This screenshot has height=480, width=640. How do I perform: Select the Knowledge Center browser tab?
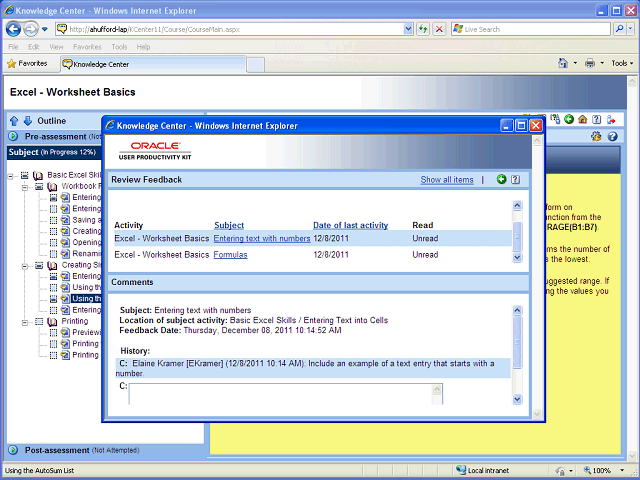pyautogui.click(x=153, y=64)
